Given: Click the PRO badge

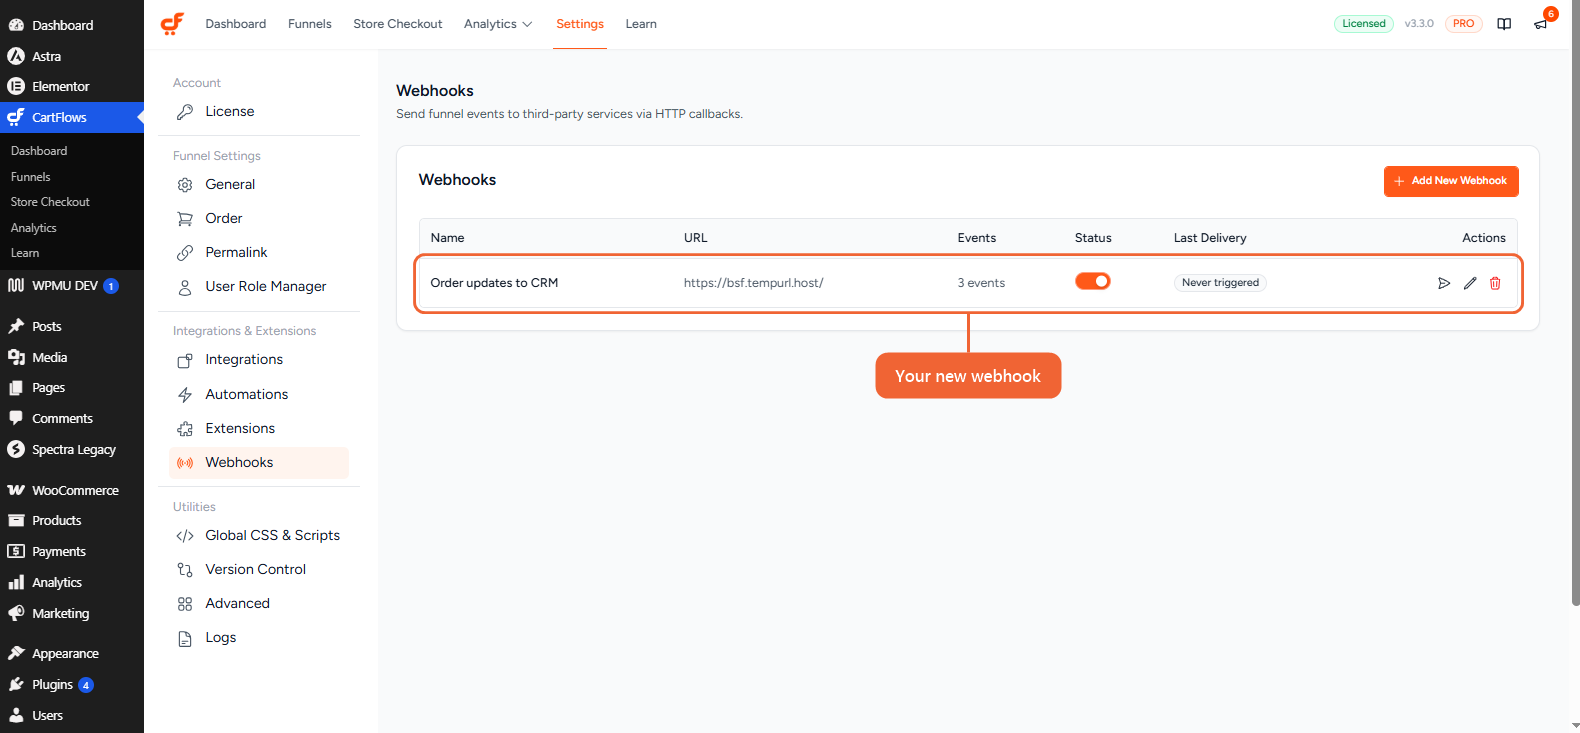Looking at the screenshot, I should [1464, 24].
